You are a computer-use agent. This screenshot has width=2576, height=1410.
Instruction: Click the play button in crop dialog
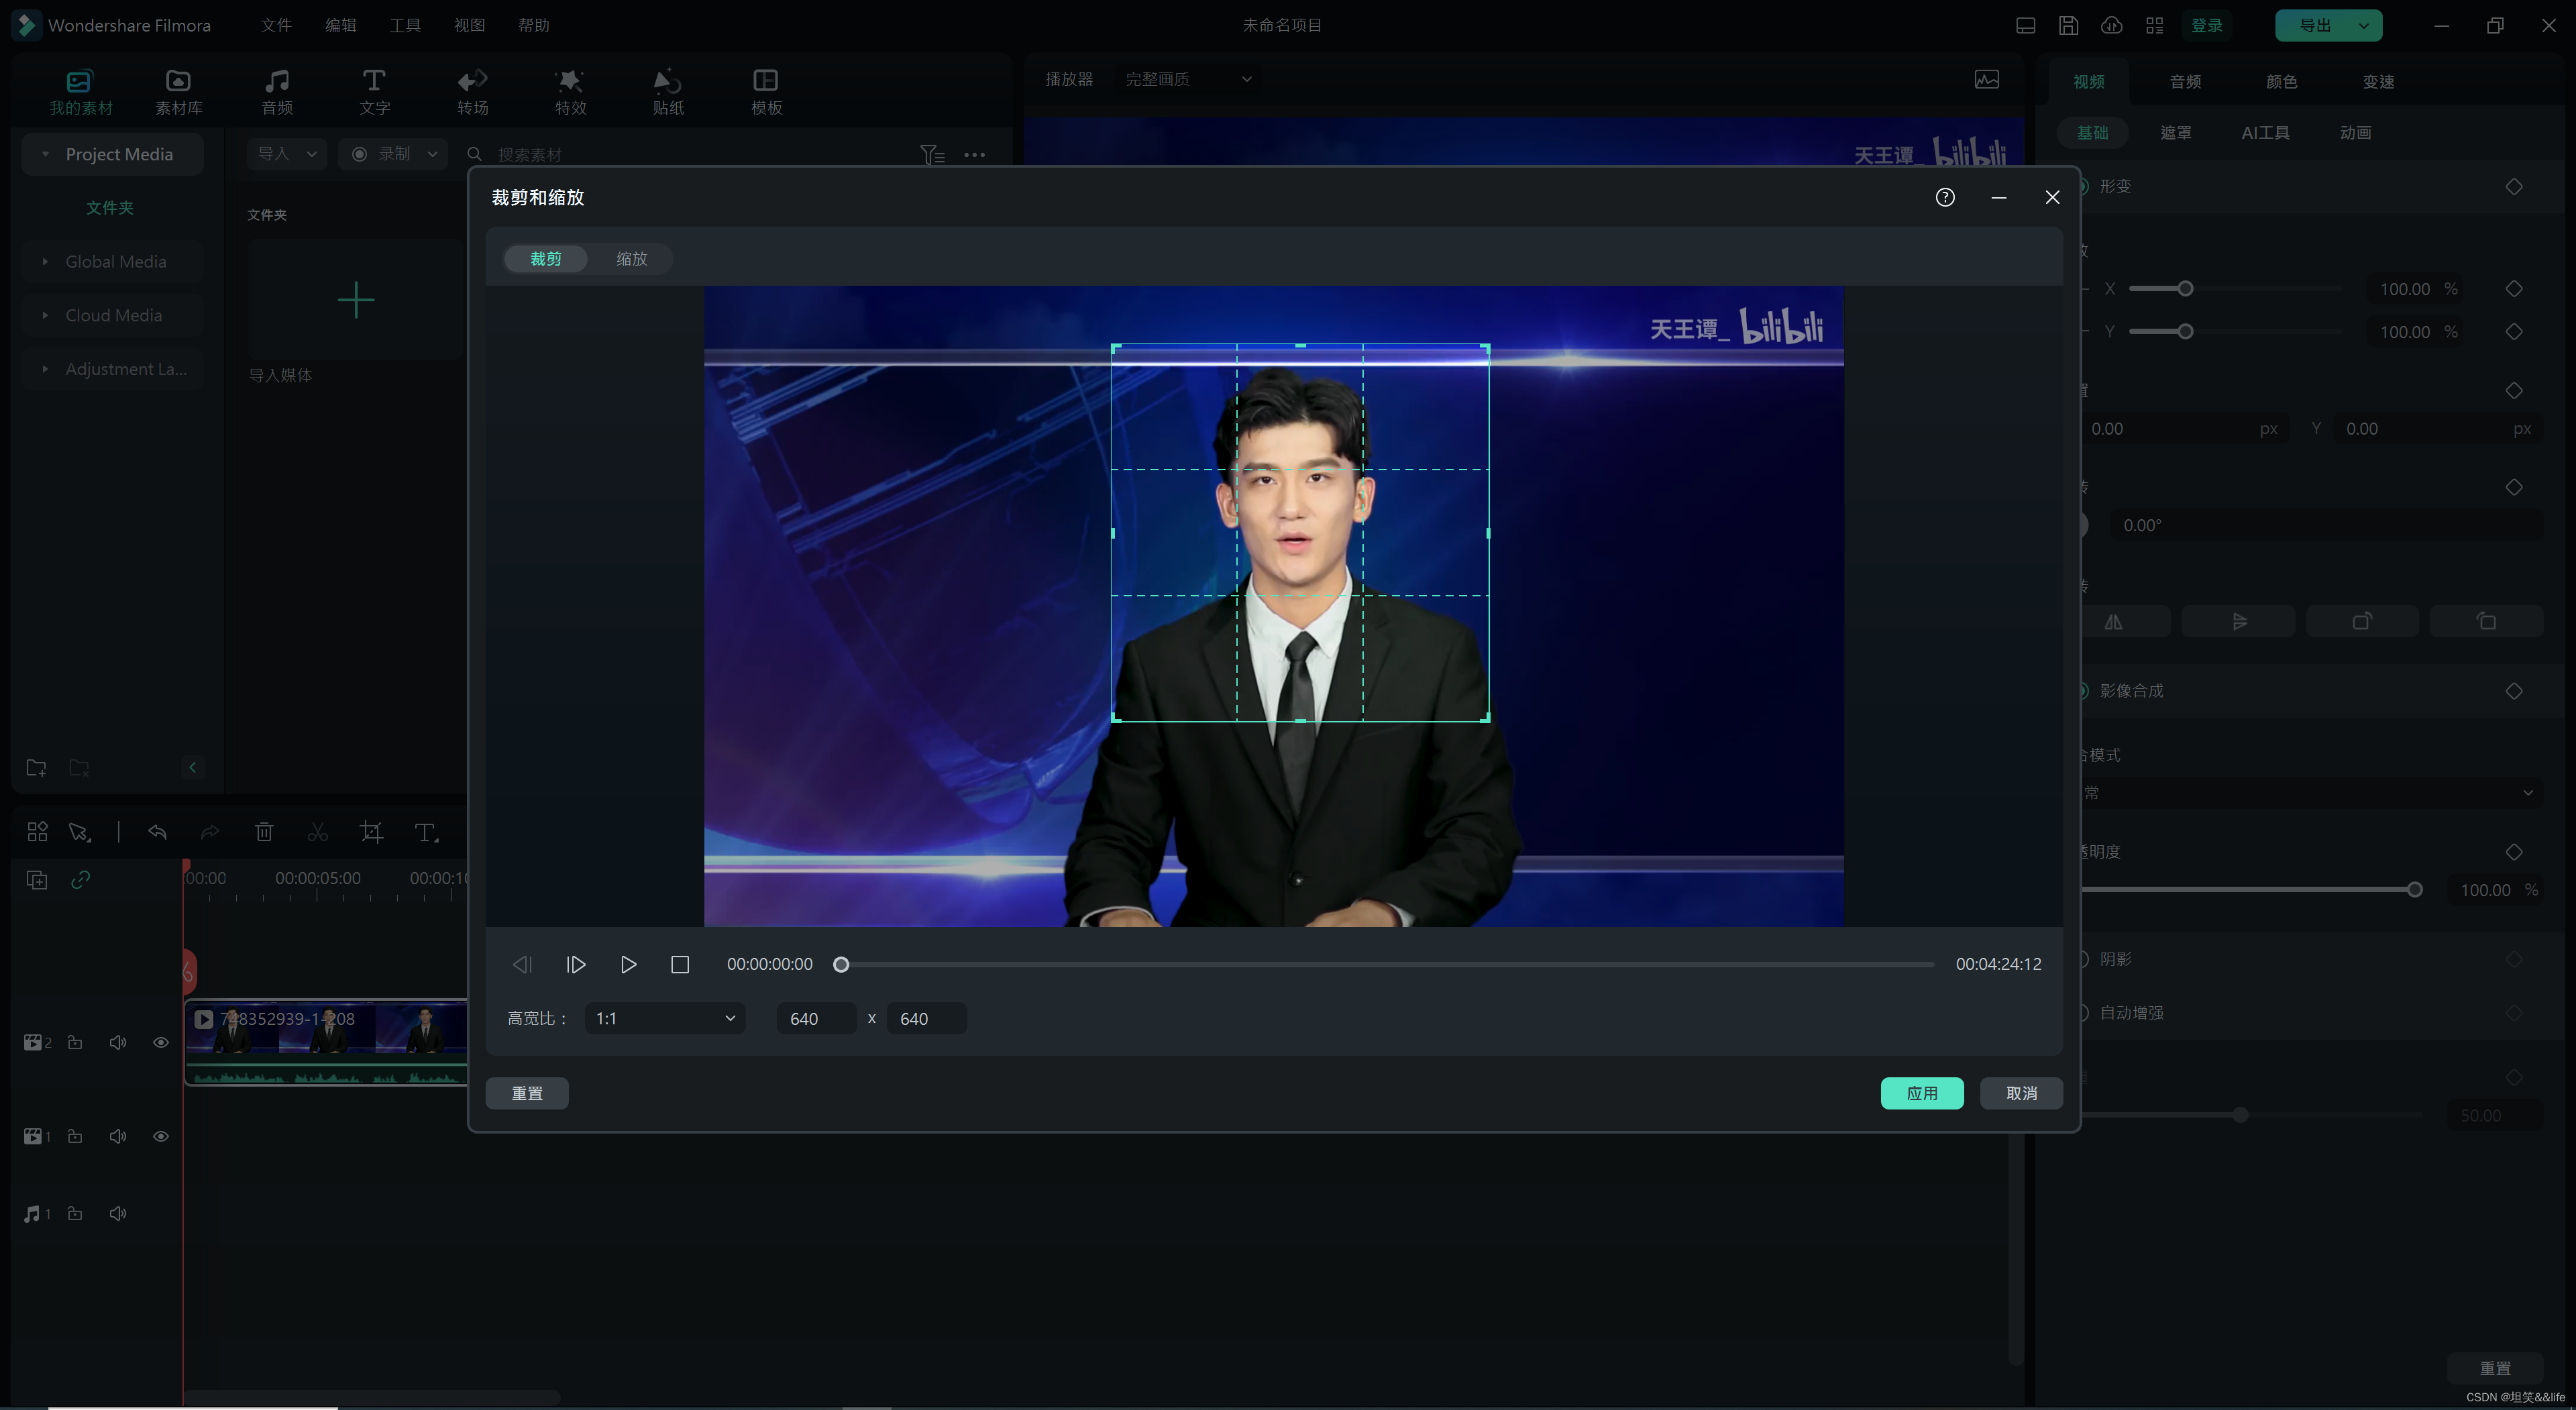pos(628,964)
